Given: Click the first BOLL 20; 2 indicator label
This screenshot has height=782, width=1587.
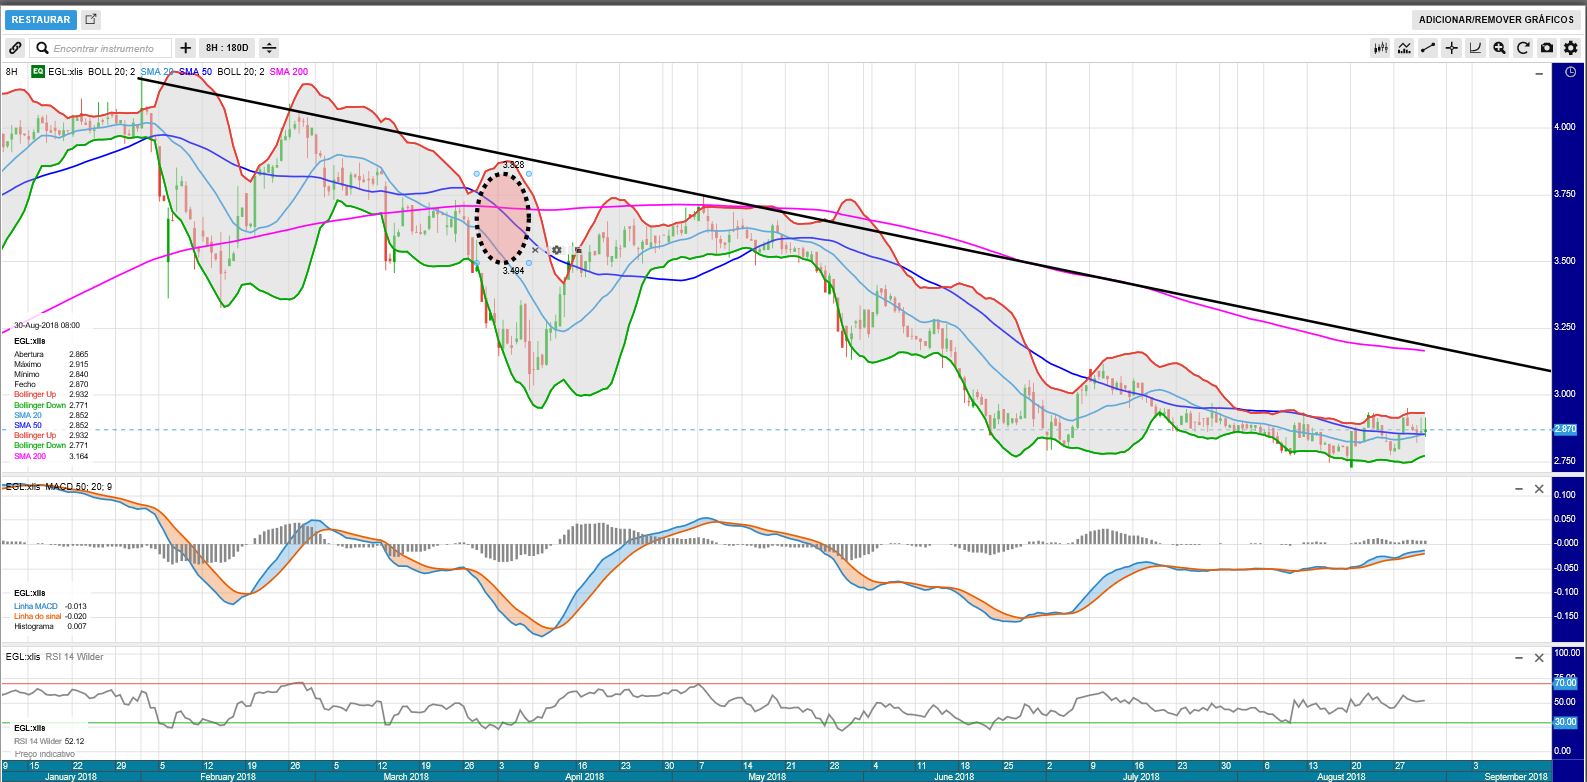Looking at the screenshot, I should coord(112,72).
